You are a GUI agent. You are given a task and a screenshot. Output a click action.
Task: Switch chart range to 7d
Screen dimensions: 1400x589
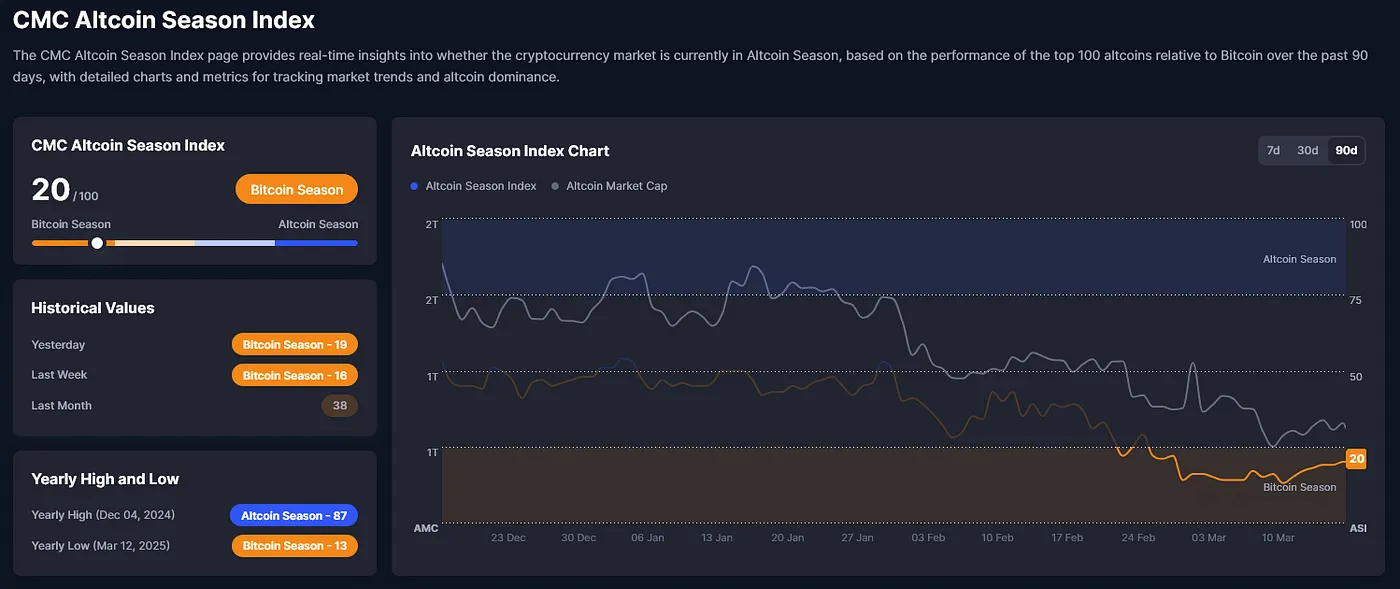(1273, 150)
